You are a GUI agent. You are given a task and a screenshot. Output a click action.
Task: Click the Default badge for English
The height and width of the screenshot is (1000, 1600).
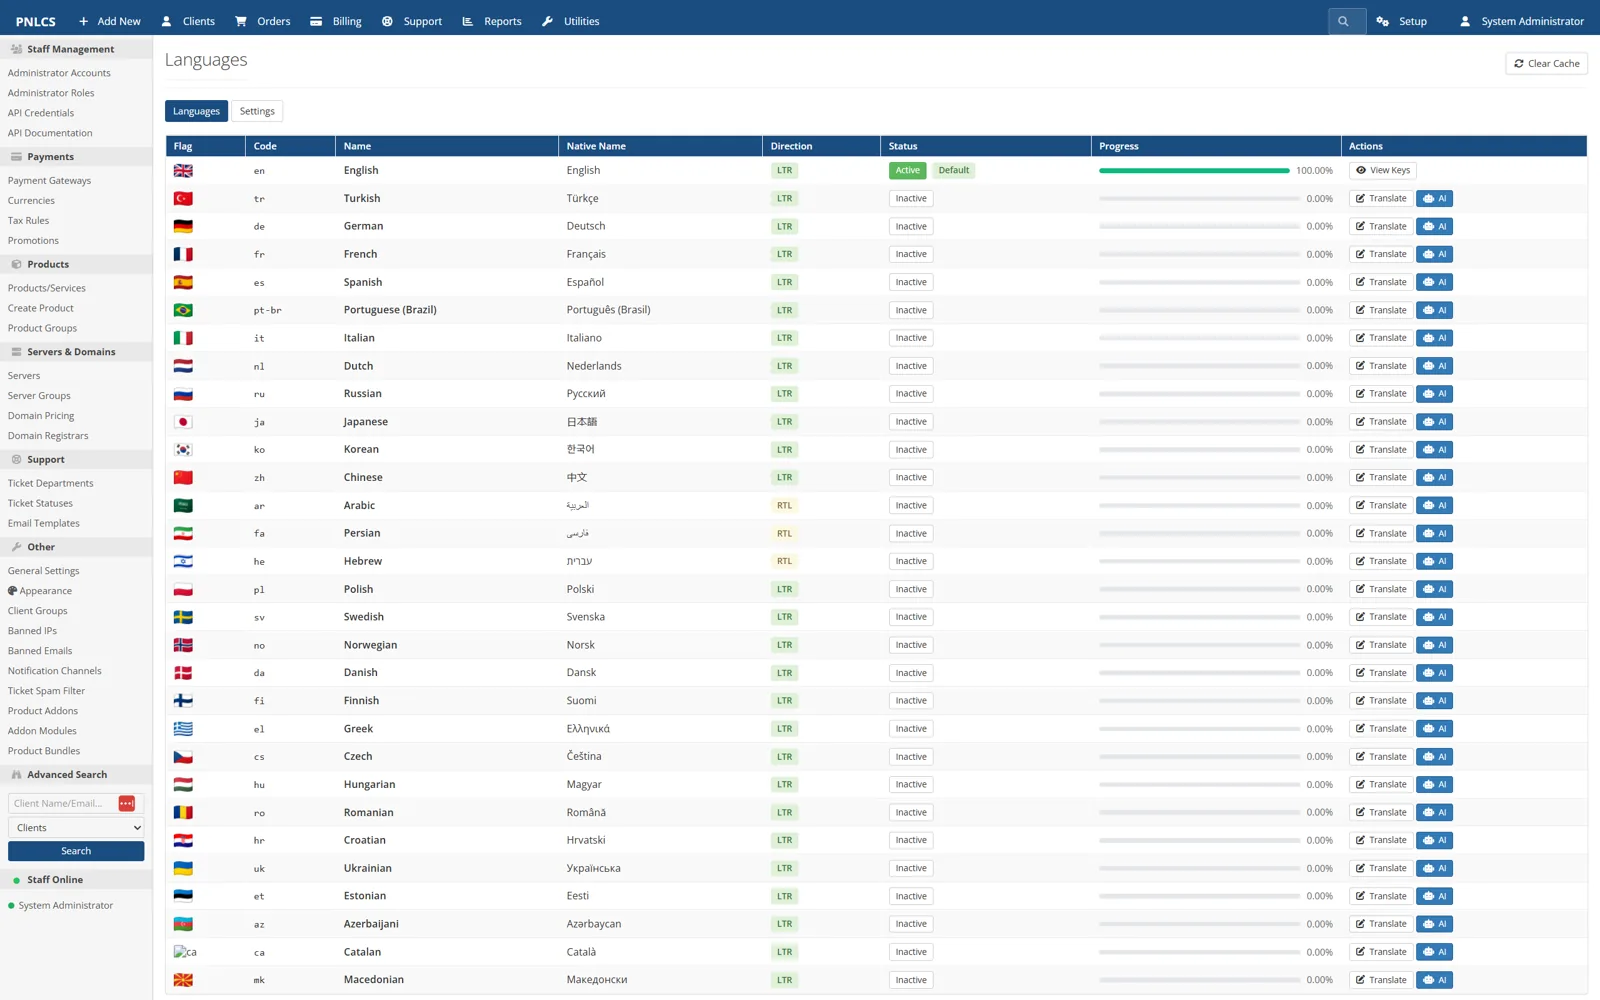click(x=953, y=170)
